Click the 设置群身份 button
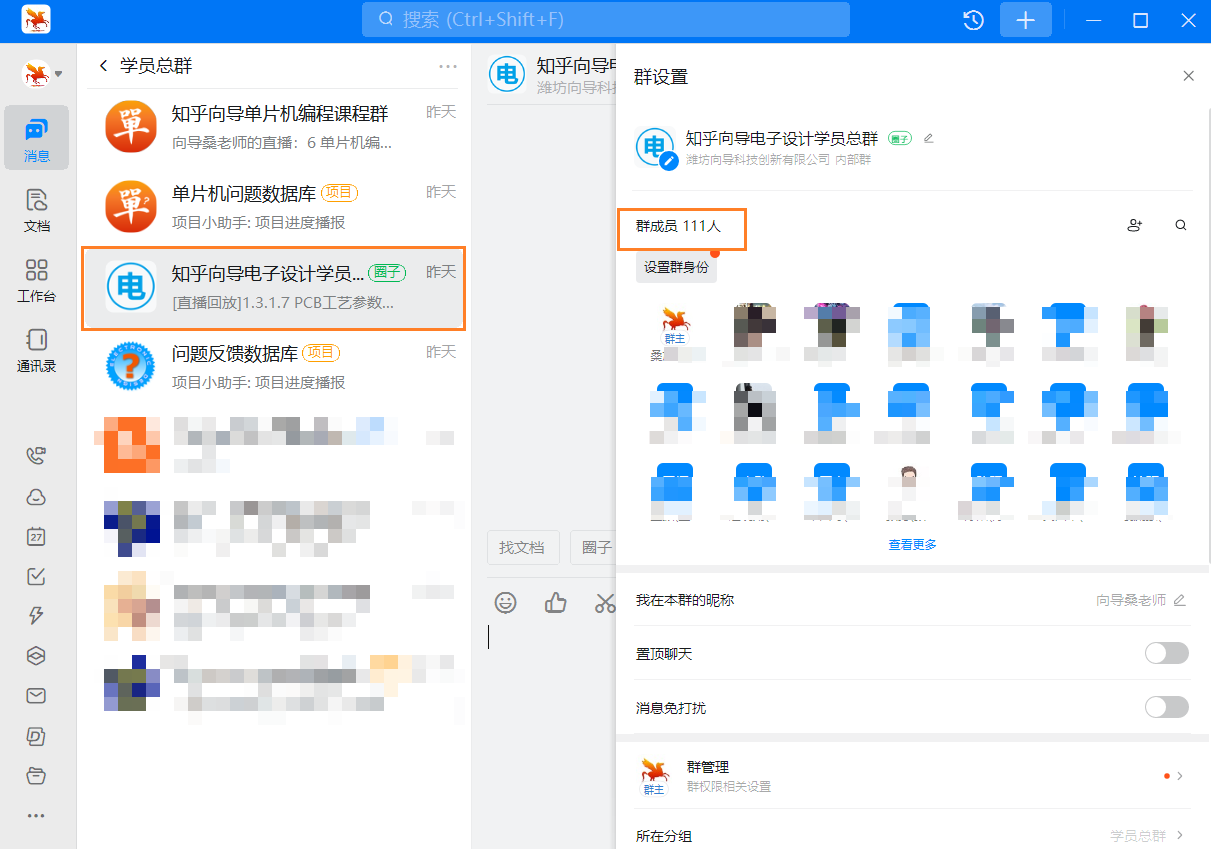Screen dimensions: 1211x849 (676, 268)
